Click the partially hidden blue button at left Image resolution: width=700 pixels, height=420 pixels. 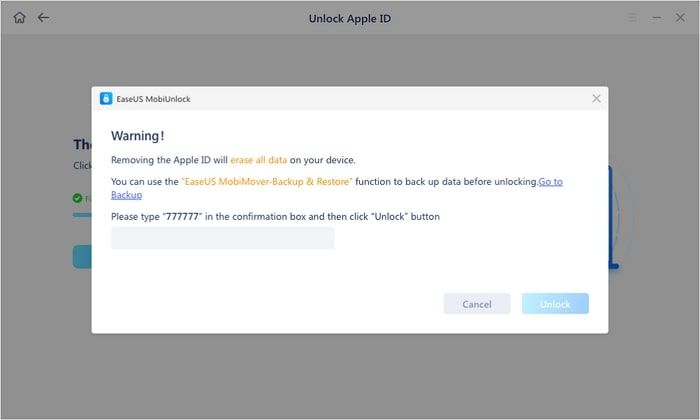(x=82, y=257)
